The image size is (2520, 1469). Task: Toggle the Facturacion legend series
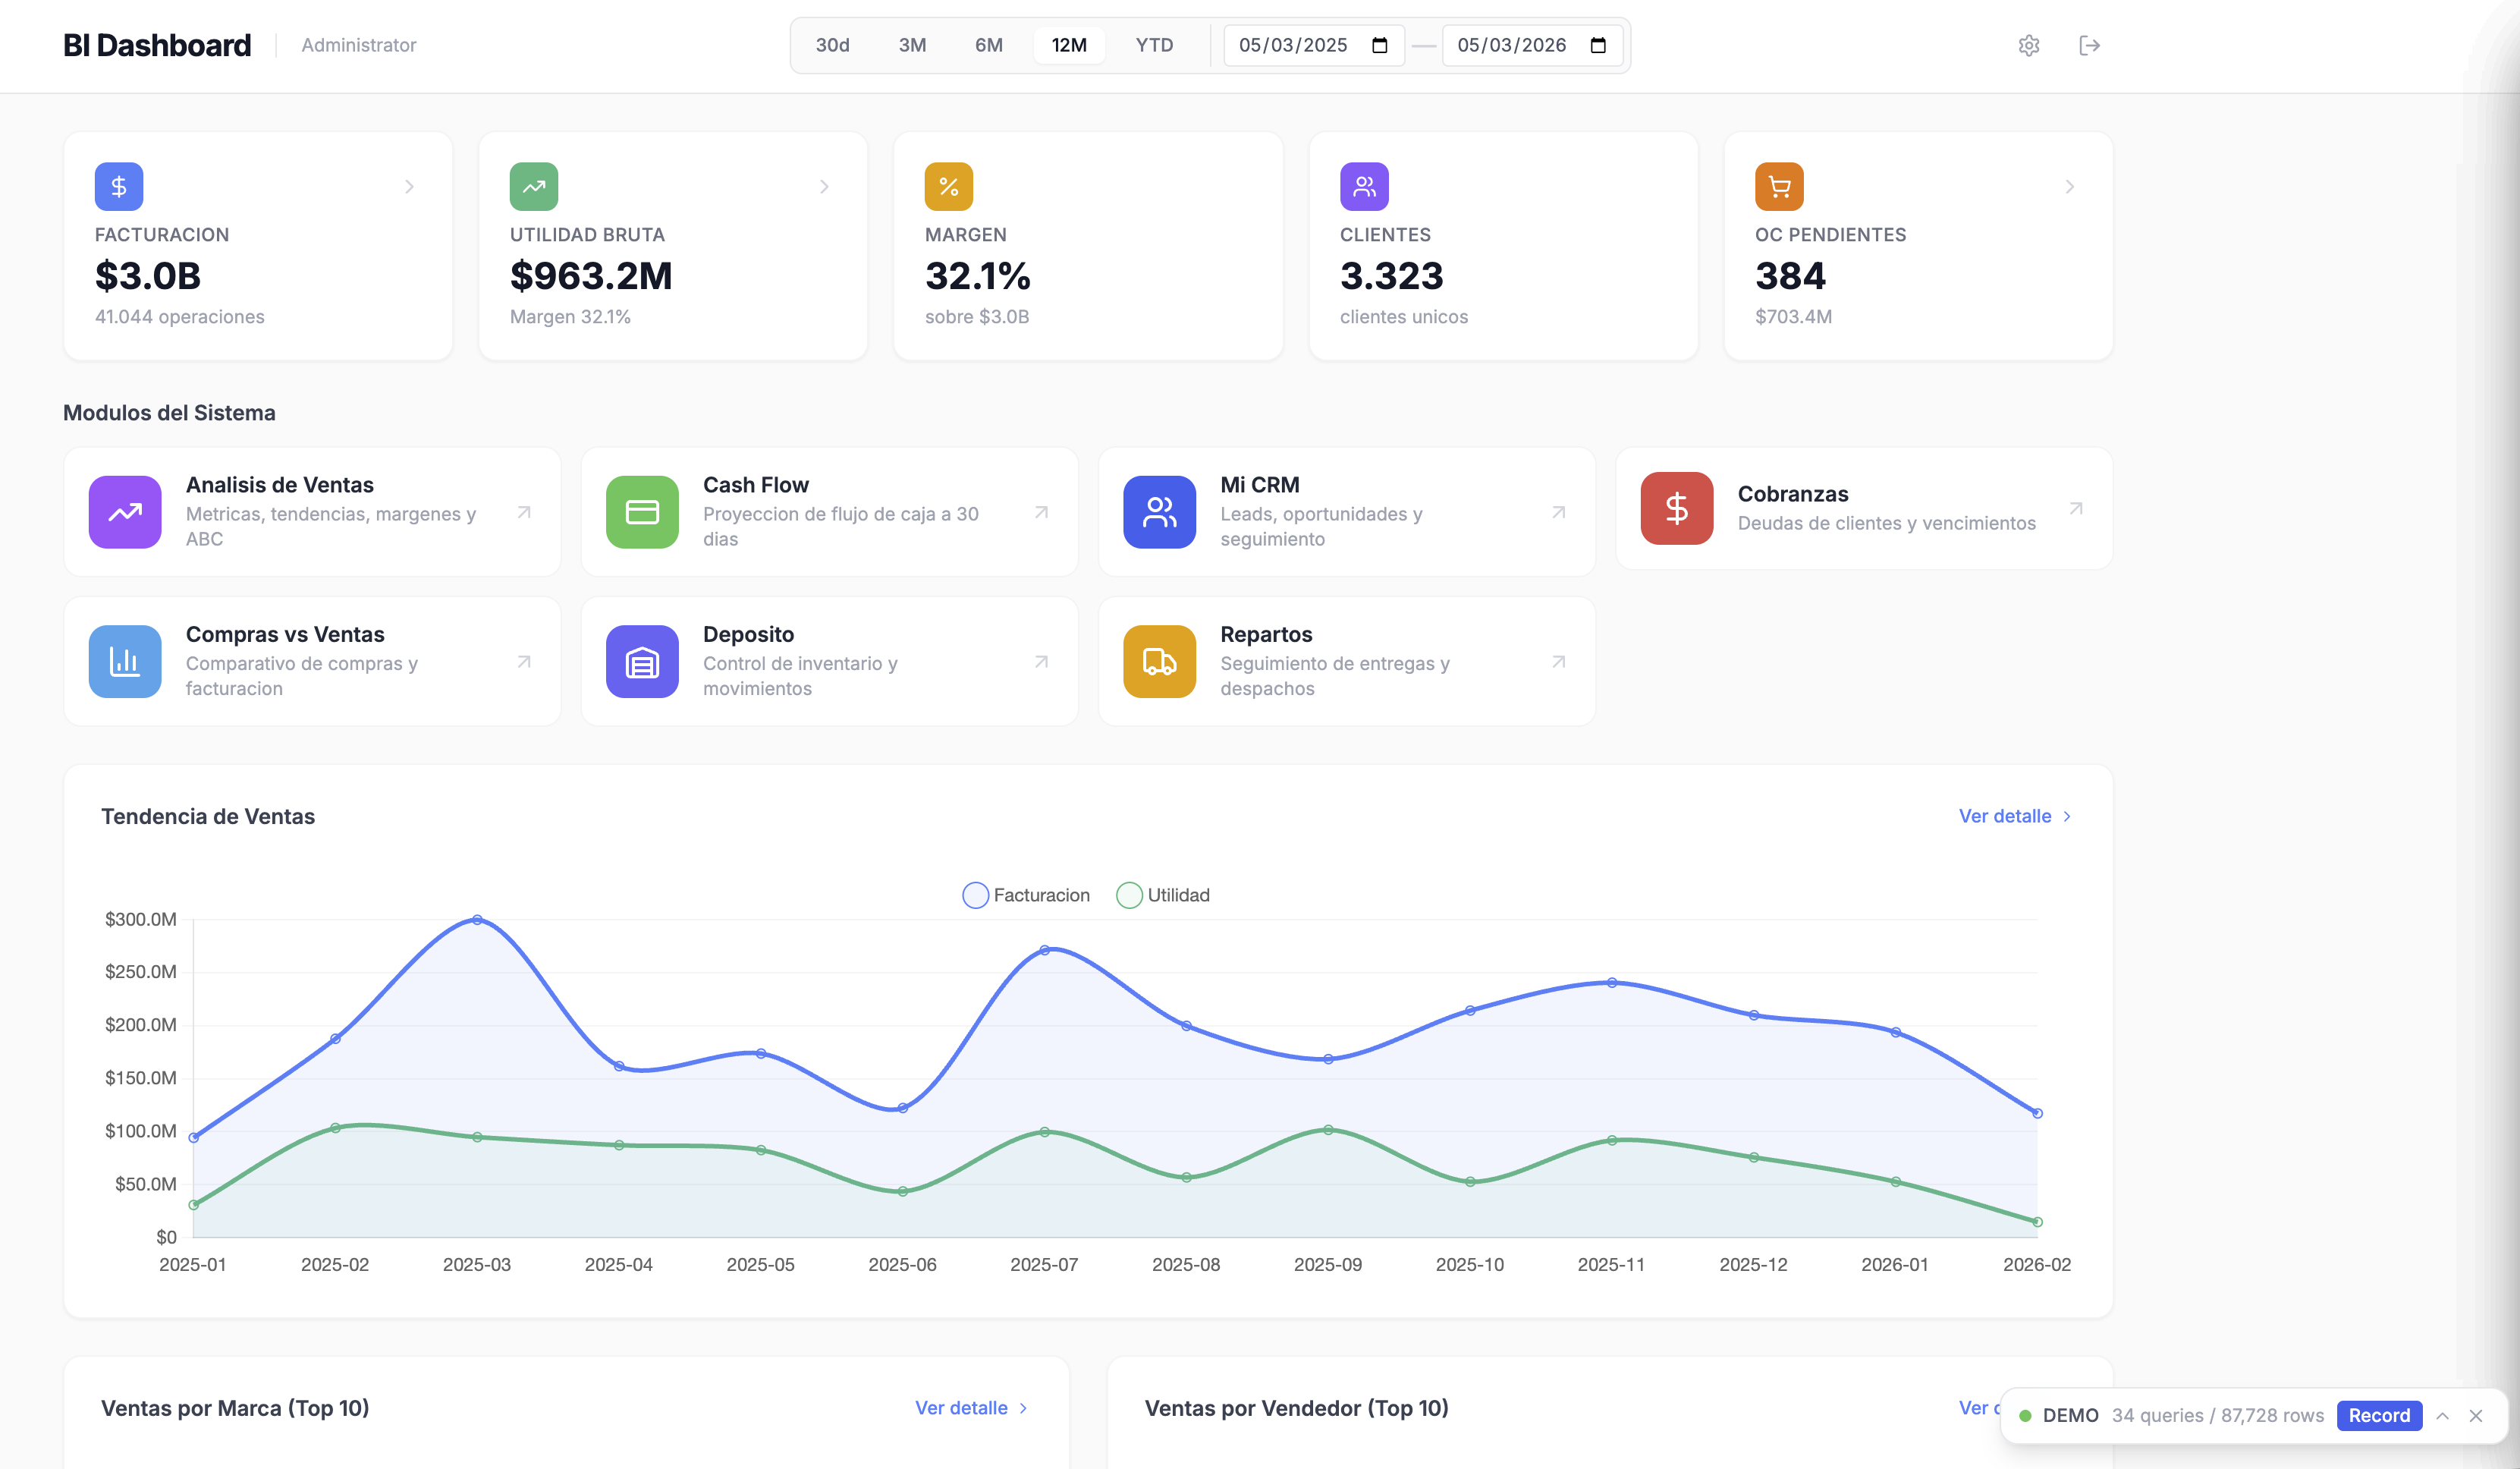pos(1026,895)
